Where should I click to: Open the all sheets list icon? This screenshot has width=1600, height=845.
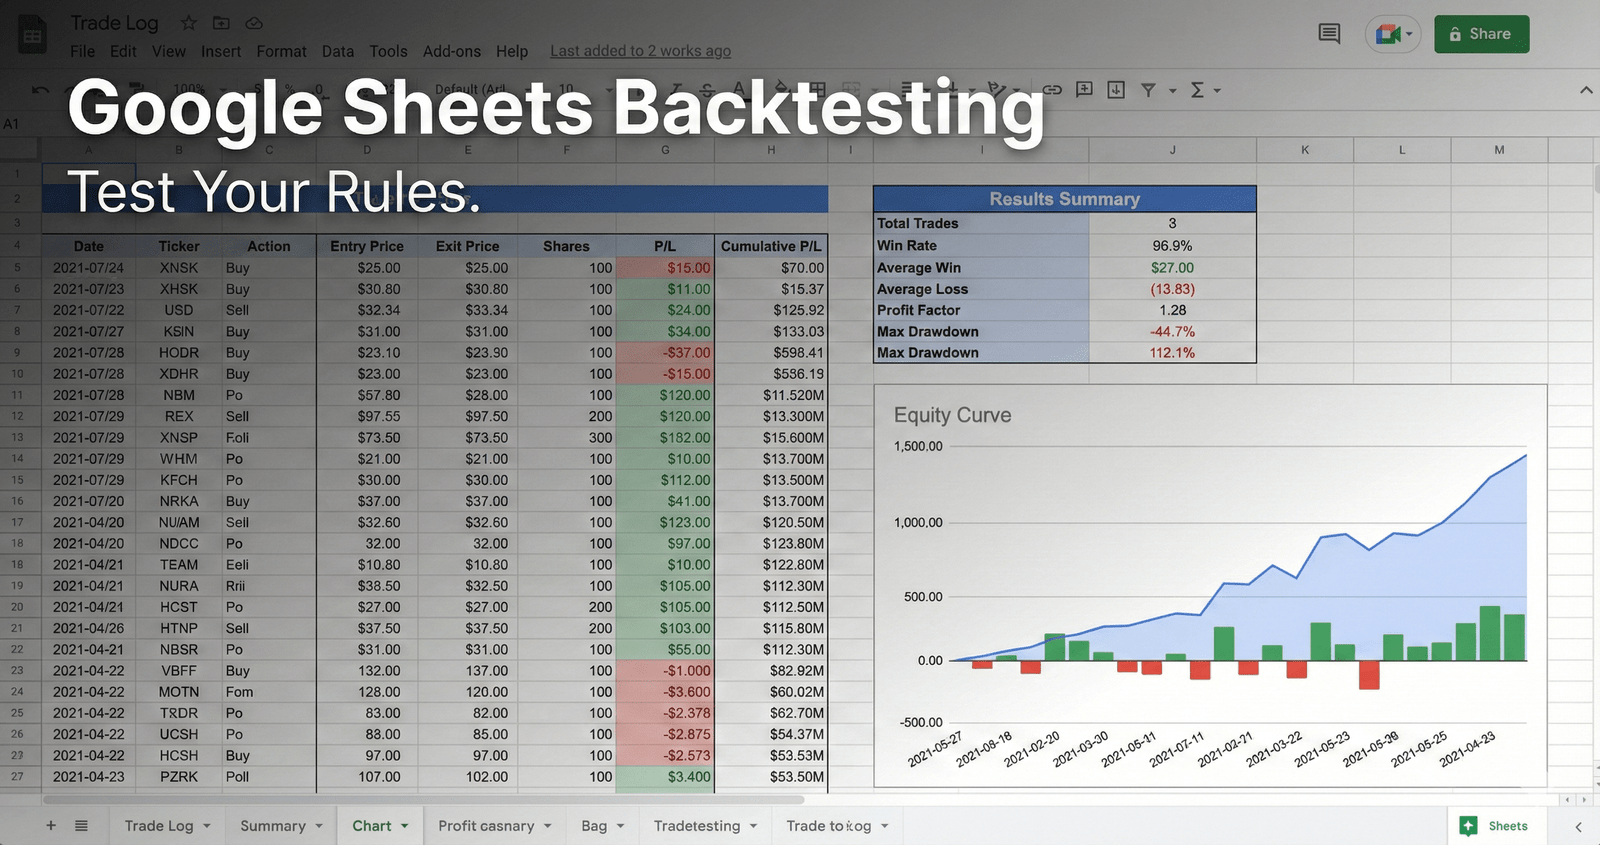pyautogui.click(x=82, y=825)
